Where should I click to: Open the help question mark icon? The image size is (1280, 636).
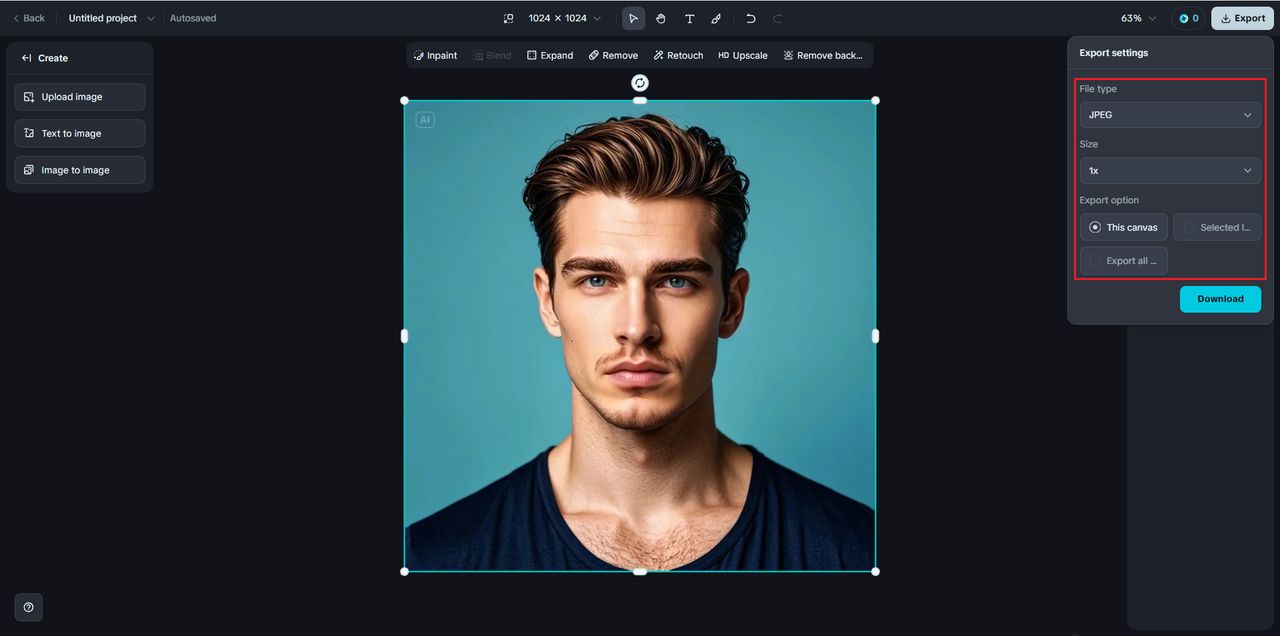(28, 607)
